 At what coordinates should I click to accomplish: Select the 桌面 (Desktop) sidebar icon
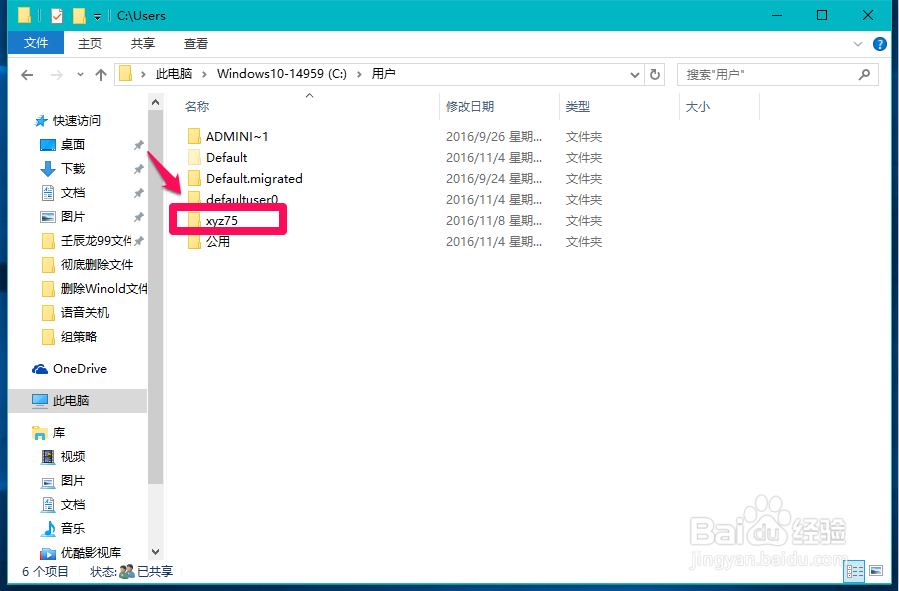click(x=48, y=144)
